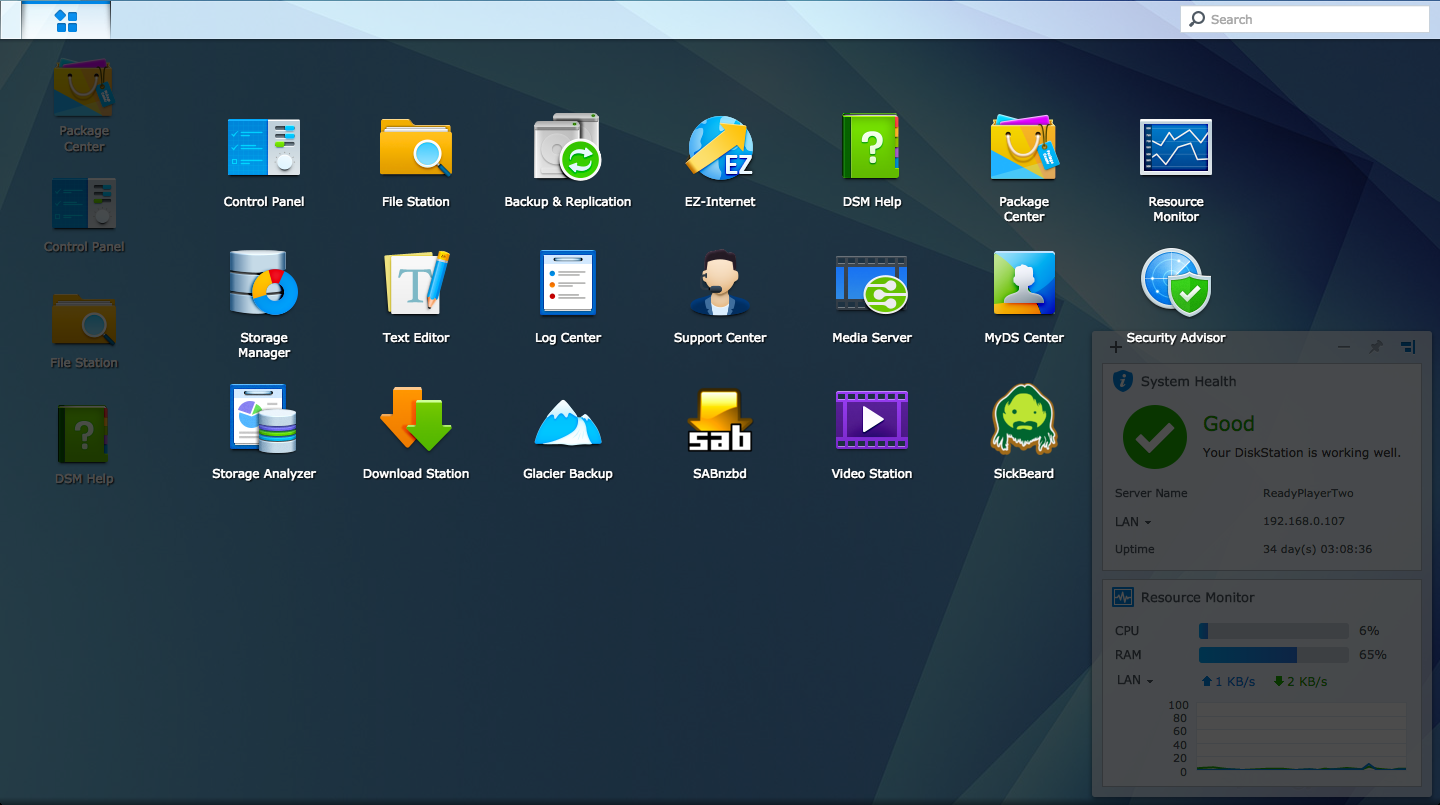This screenshot has width=1440, height=805.
Task: Click the widget panel layout icon
Action: coord(1408,347)
